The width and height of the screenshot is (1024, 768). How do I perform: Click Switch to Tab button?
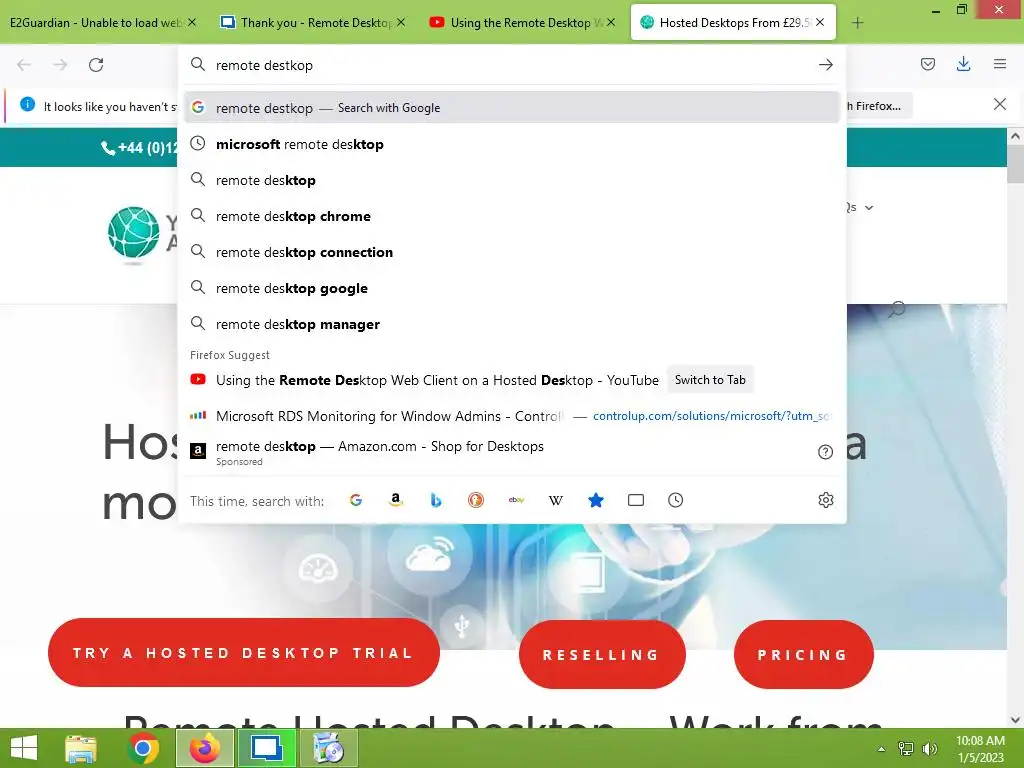[x=710, y=379]
